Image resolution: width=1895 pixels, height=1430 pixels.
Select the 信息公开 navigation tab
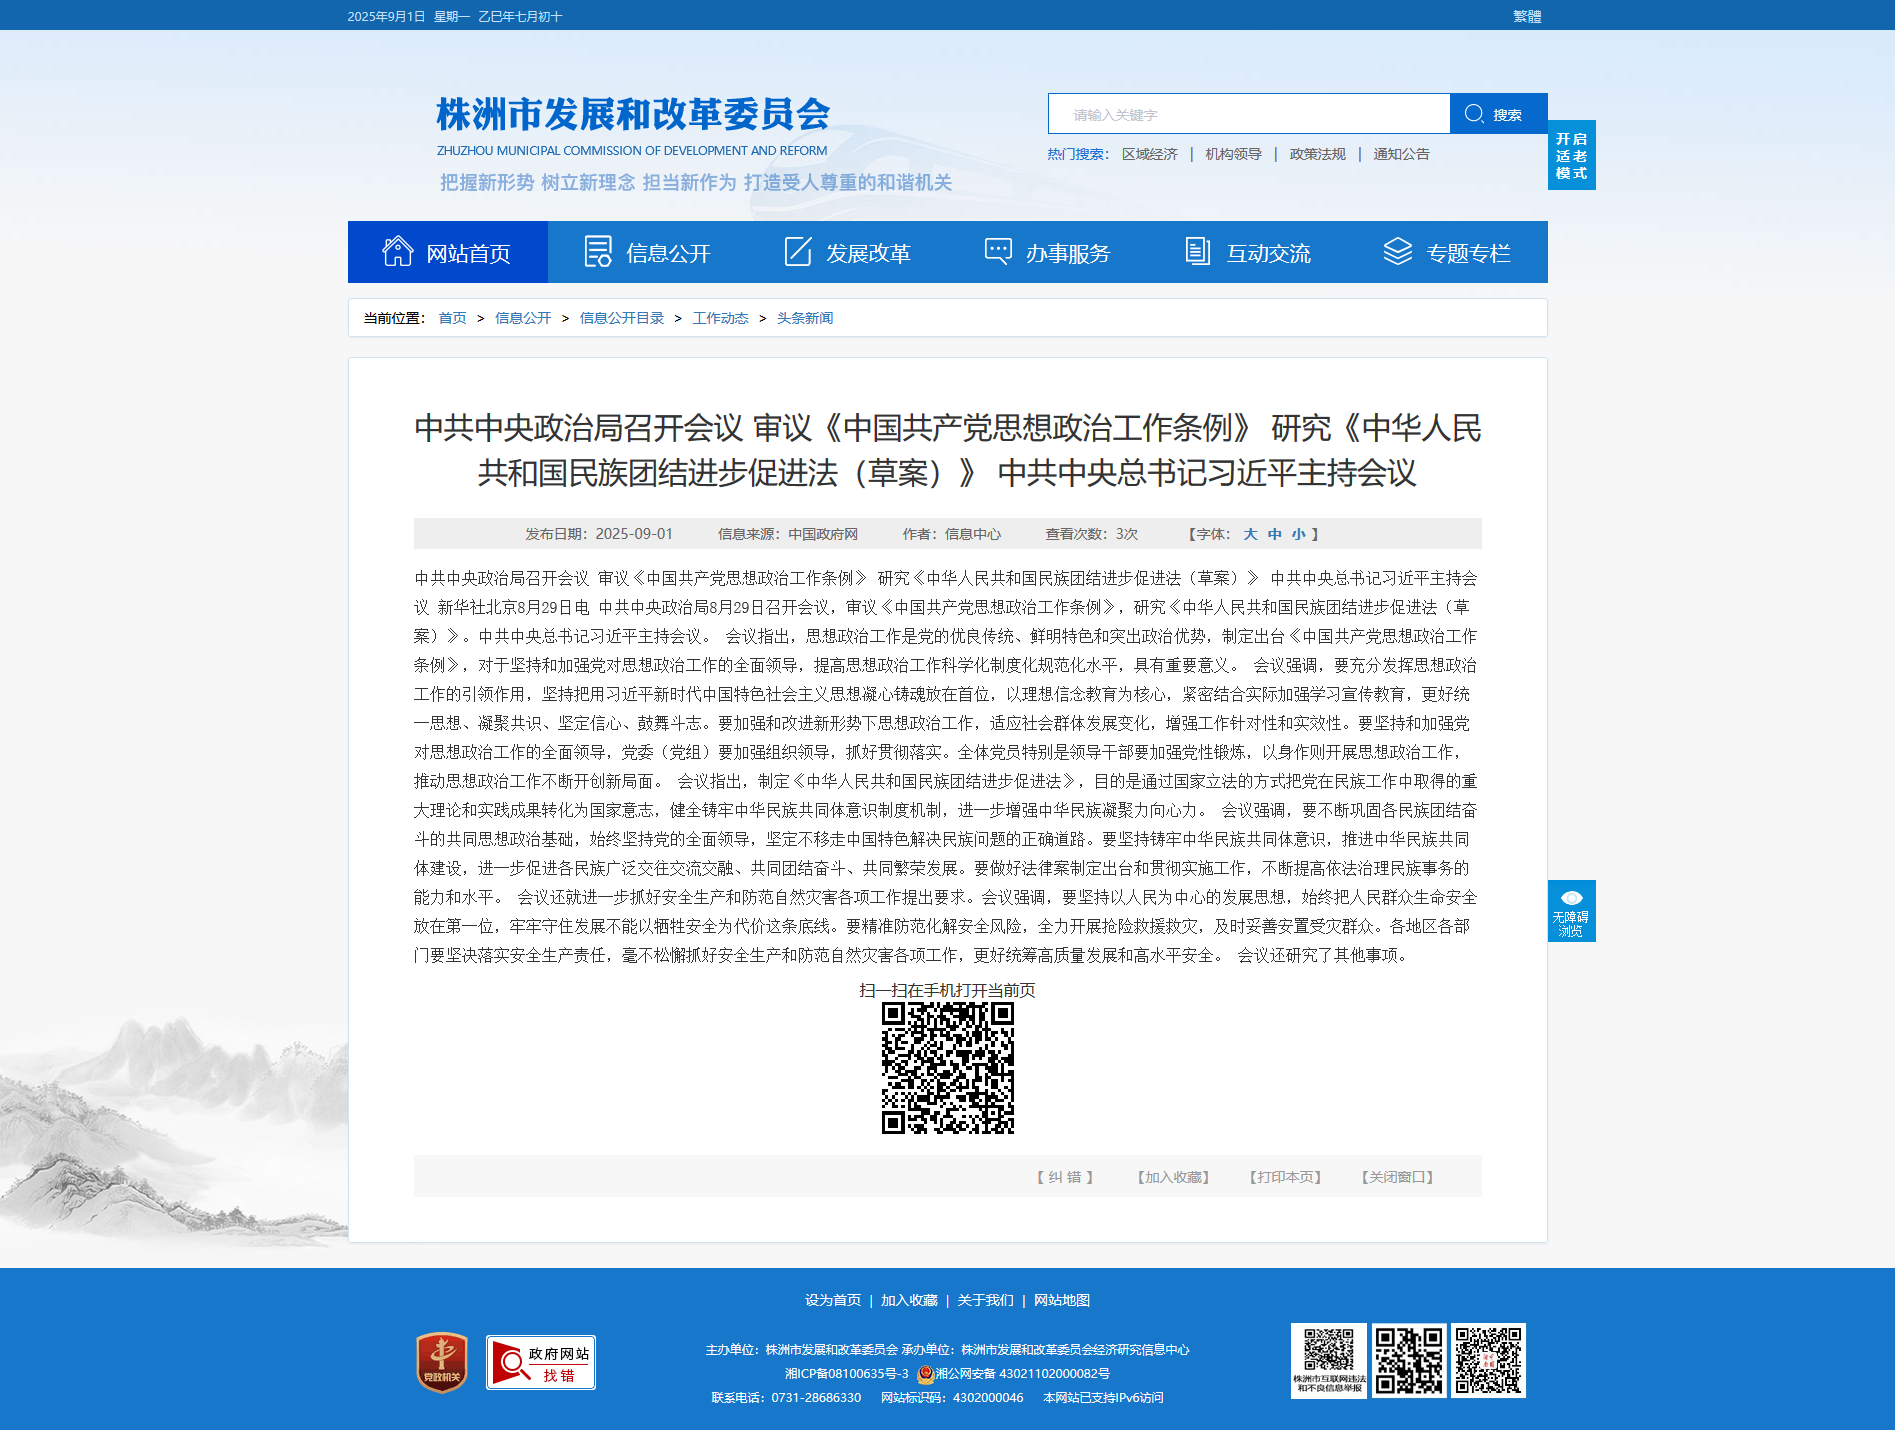(648, 252)
